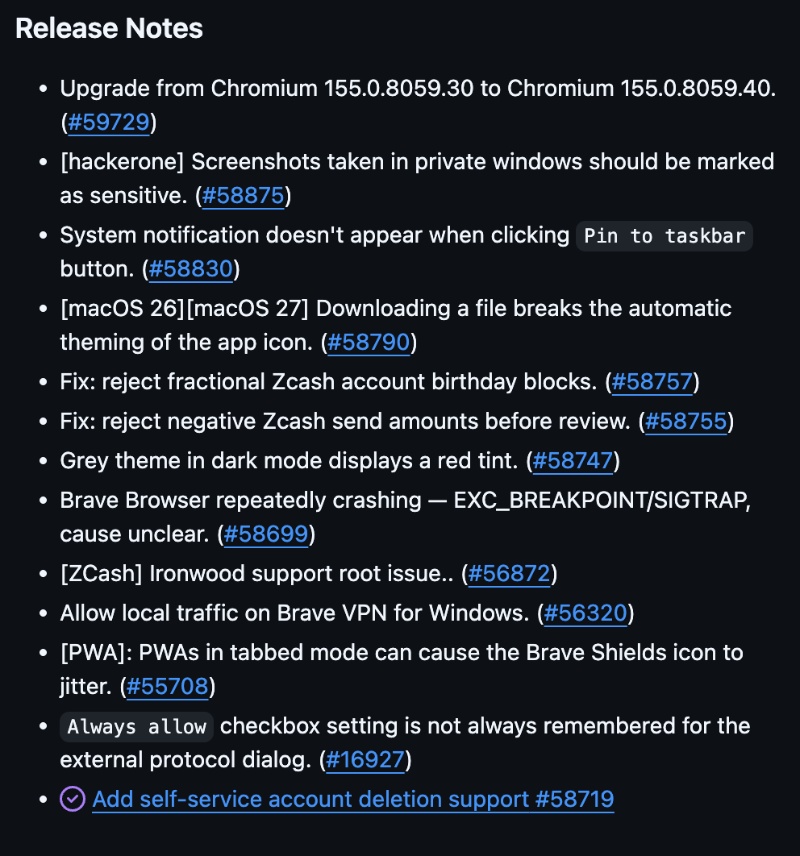Open PWA Shields icon jitter issue #55708

(x=167, y=686)
